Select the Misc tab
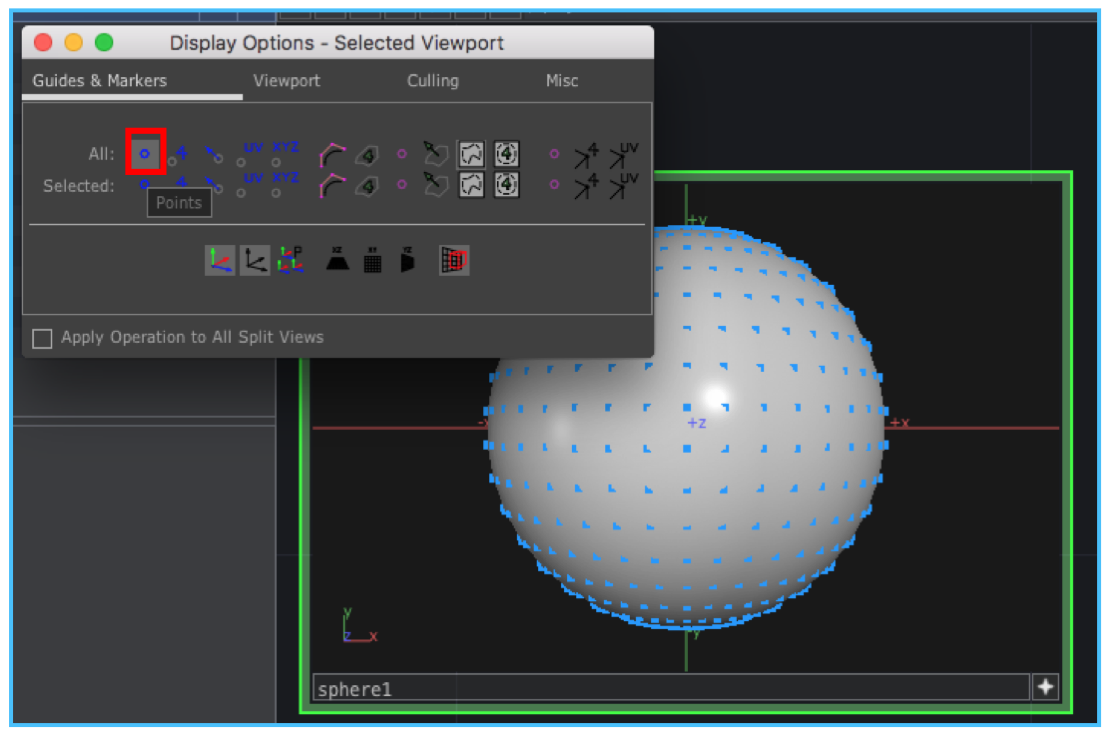The height and width of the screenshot is (736, 1112). click(x=561, y=81)
